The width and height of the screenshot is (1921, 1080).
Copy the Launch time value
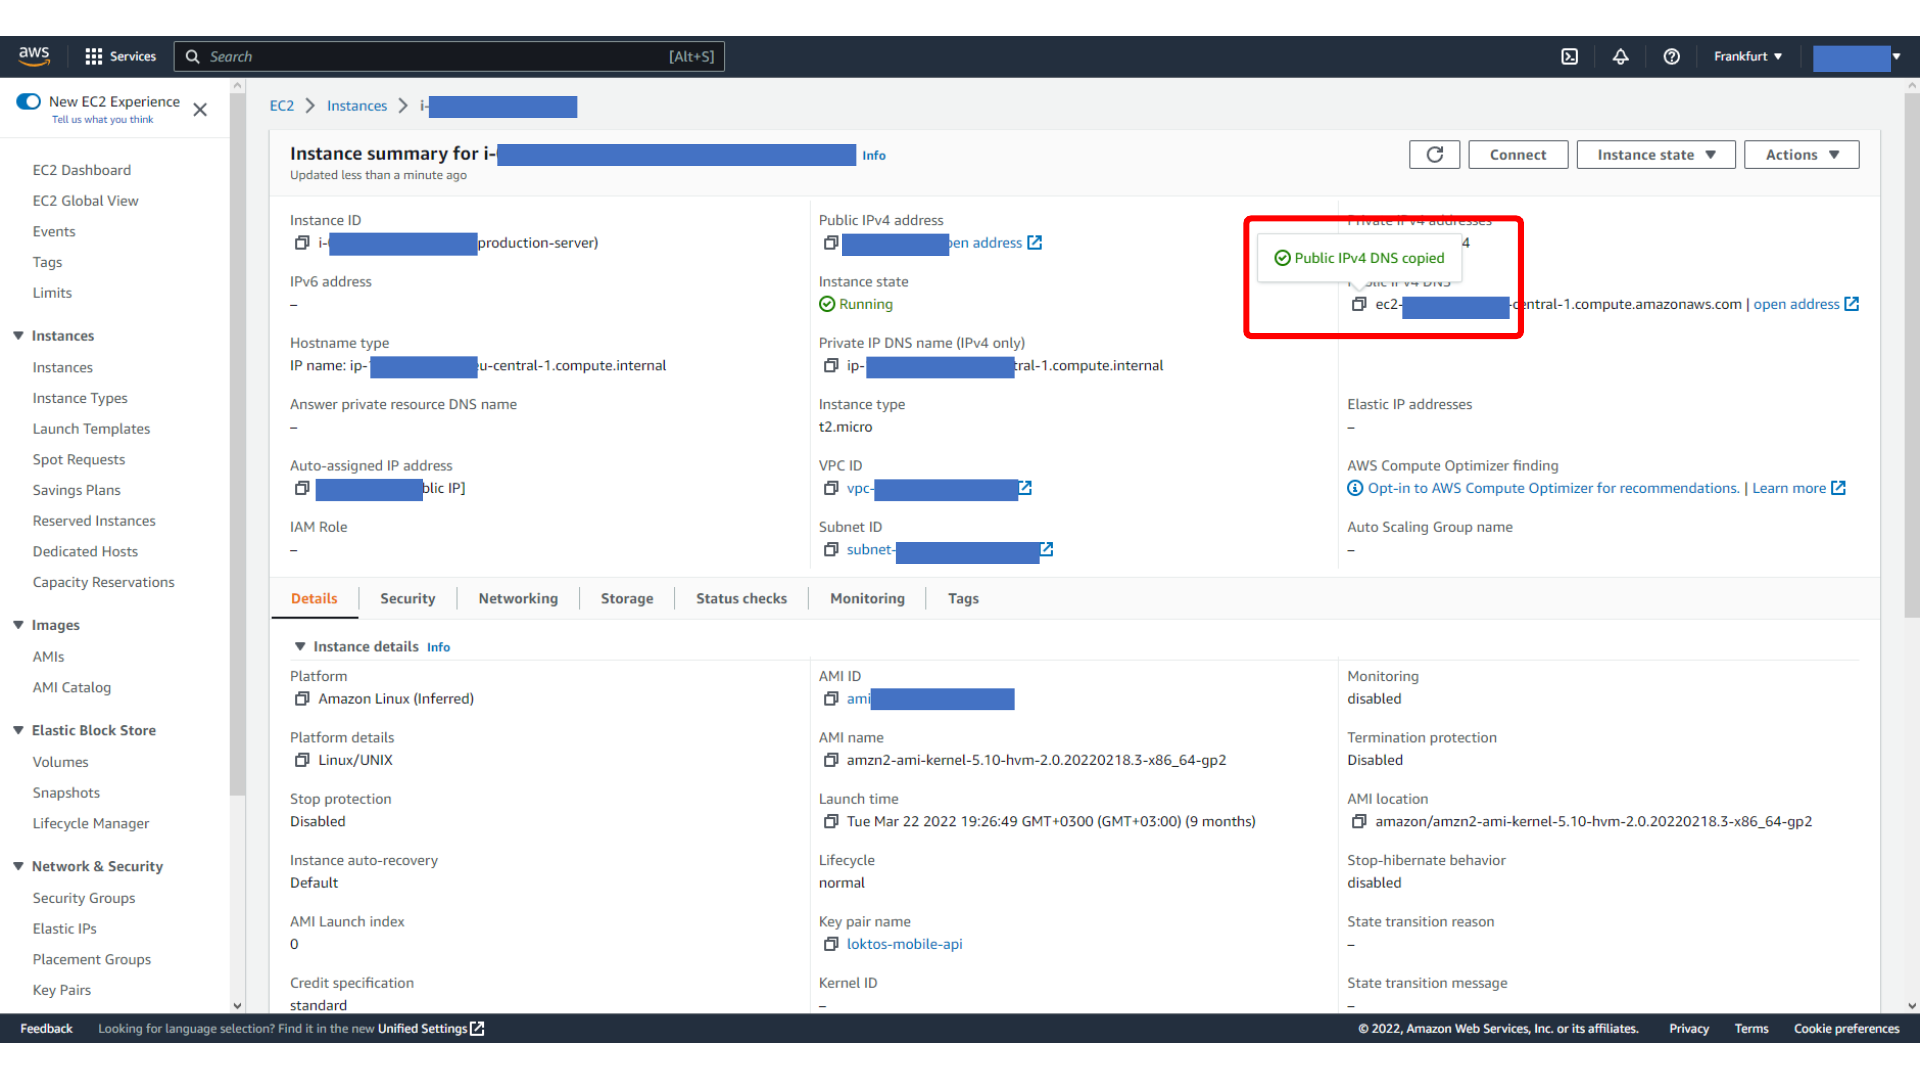tap(830, 821)
